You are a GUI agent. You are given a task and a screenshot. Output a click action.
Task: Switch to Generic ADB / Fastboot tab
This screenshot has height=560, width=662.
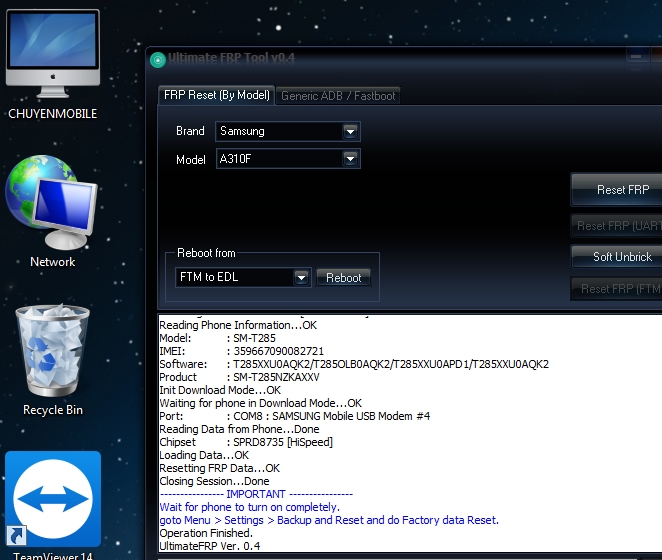338,96
